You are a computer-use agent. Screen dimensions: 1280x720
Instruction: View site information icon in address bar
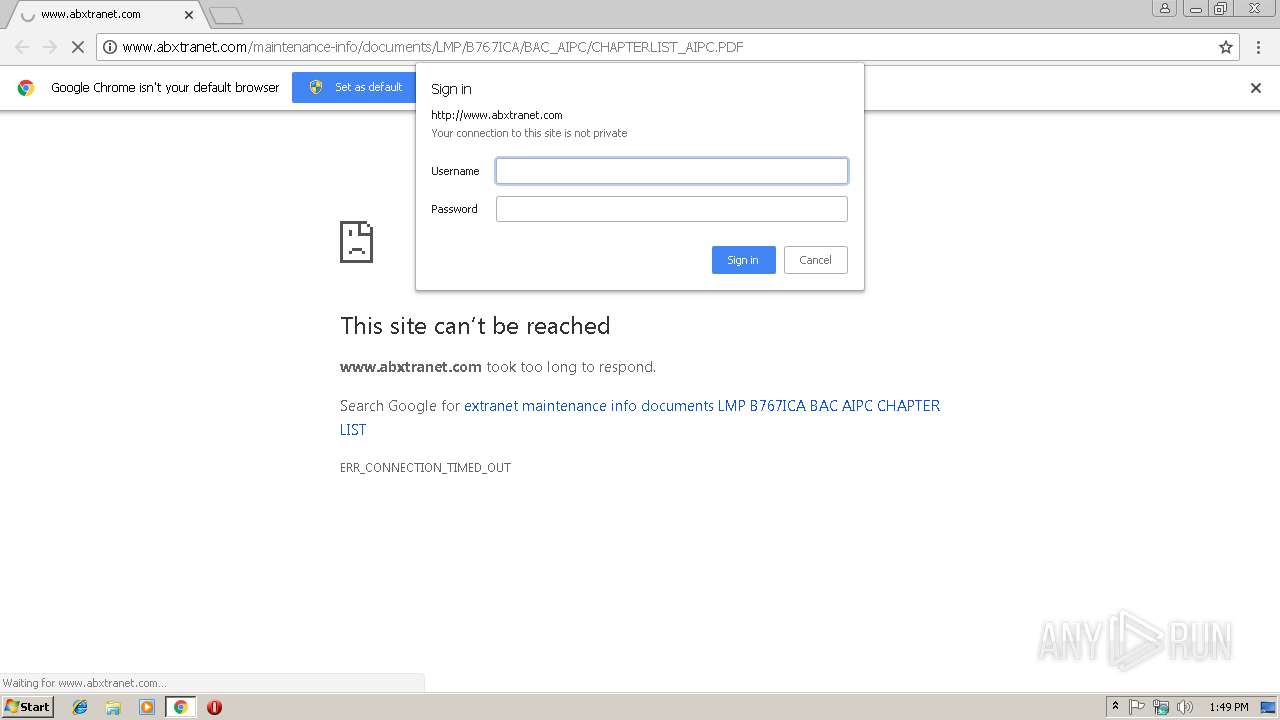click(x=110, y=47)
